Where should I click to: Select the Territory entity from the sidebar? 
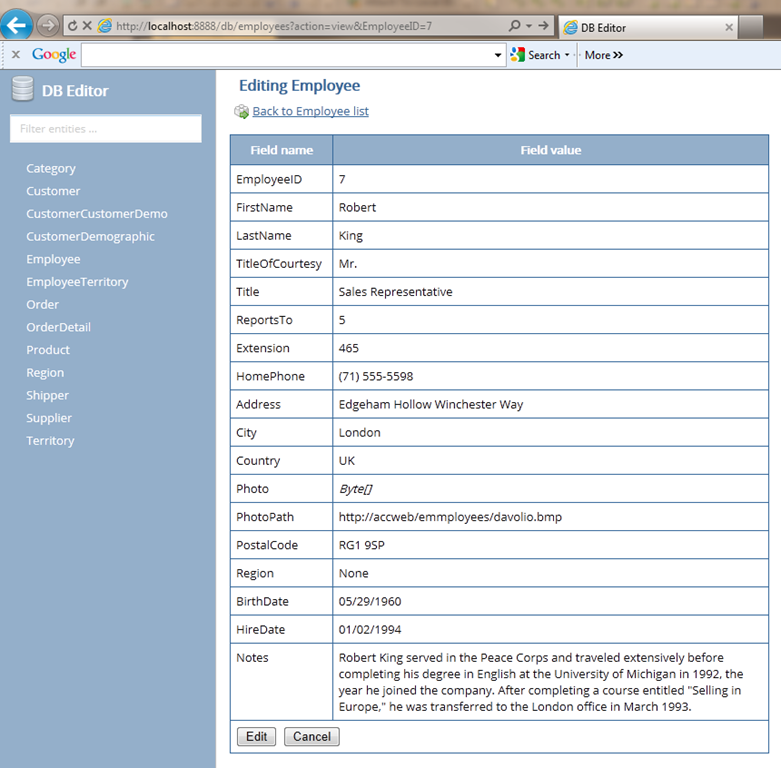(x=50, y=441)
